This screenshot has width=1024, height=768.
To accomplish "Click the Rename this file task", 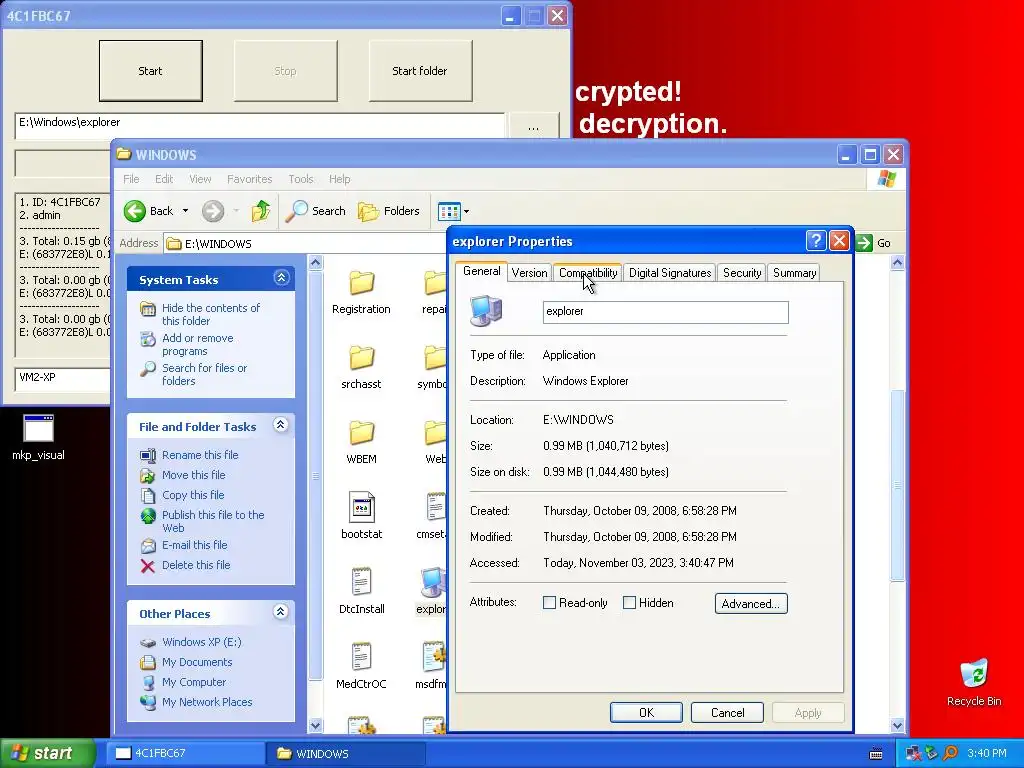I will (200, 455).
